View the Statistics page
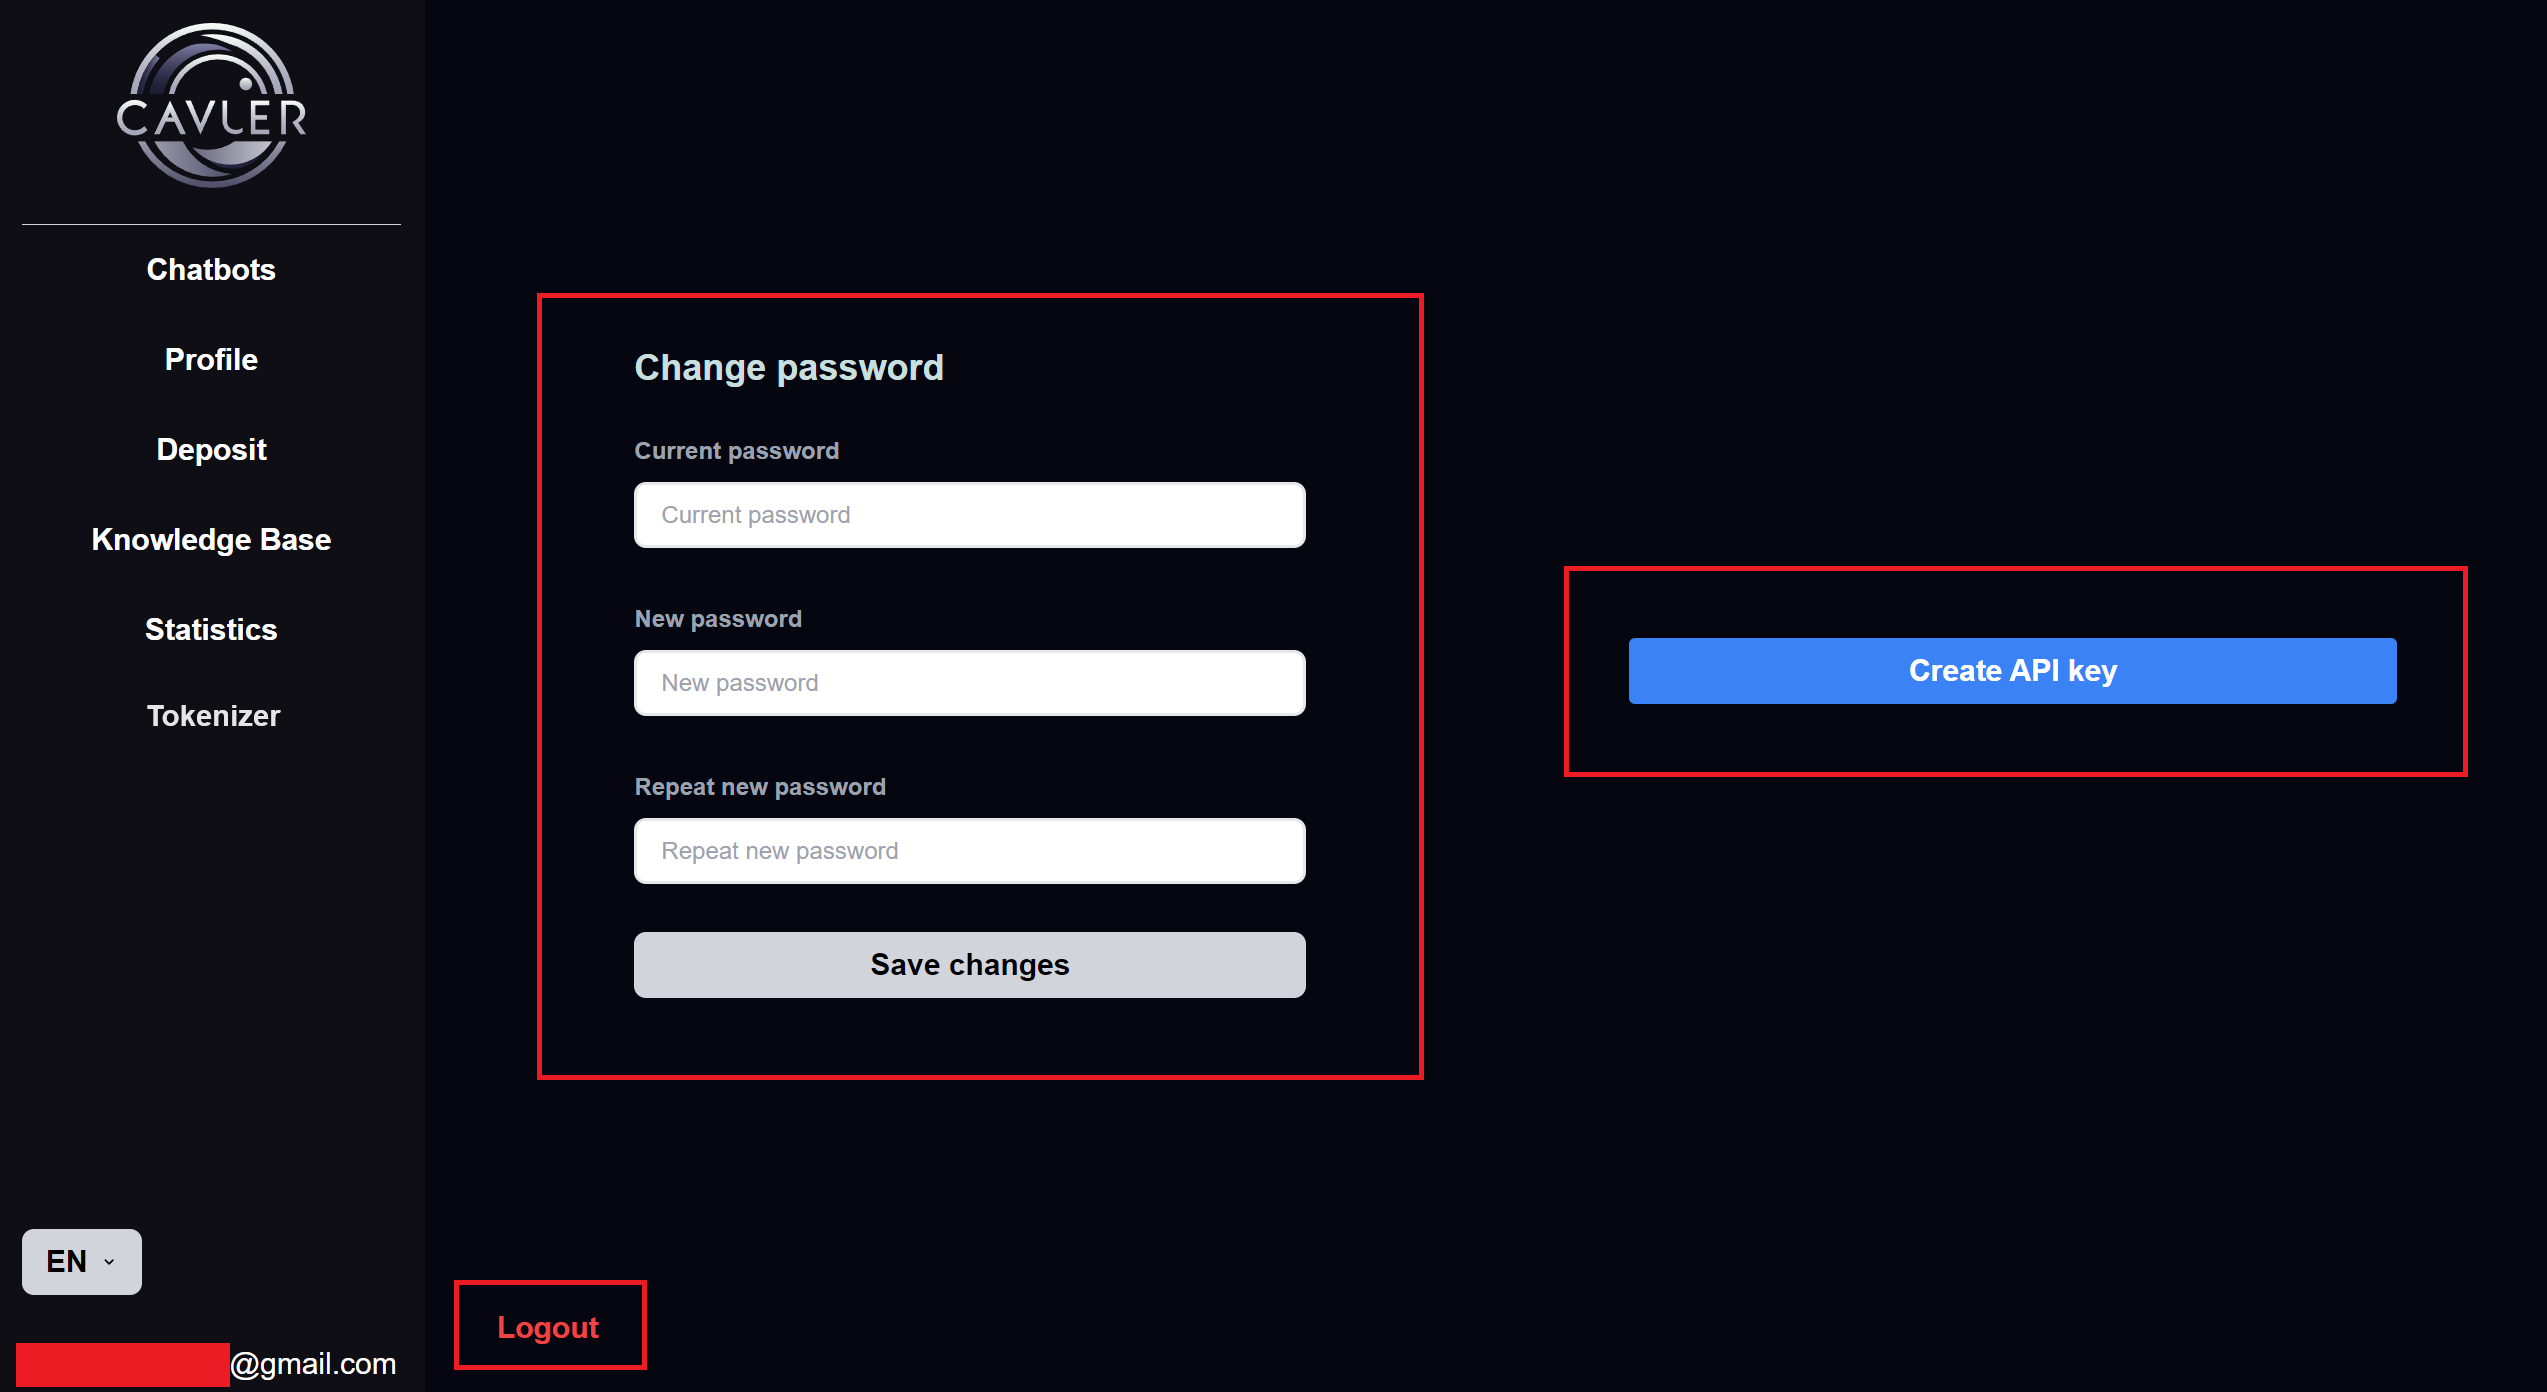 point(211,630)
